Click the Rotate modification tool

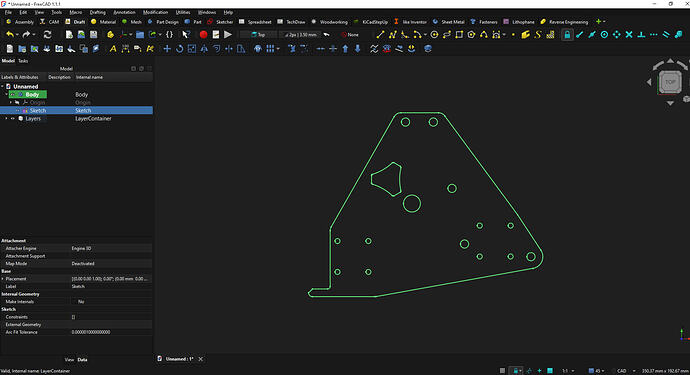pos(179,49)
